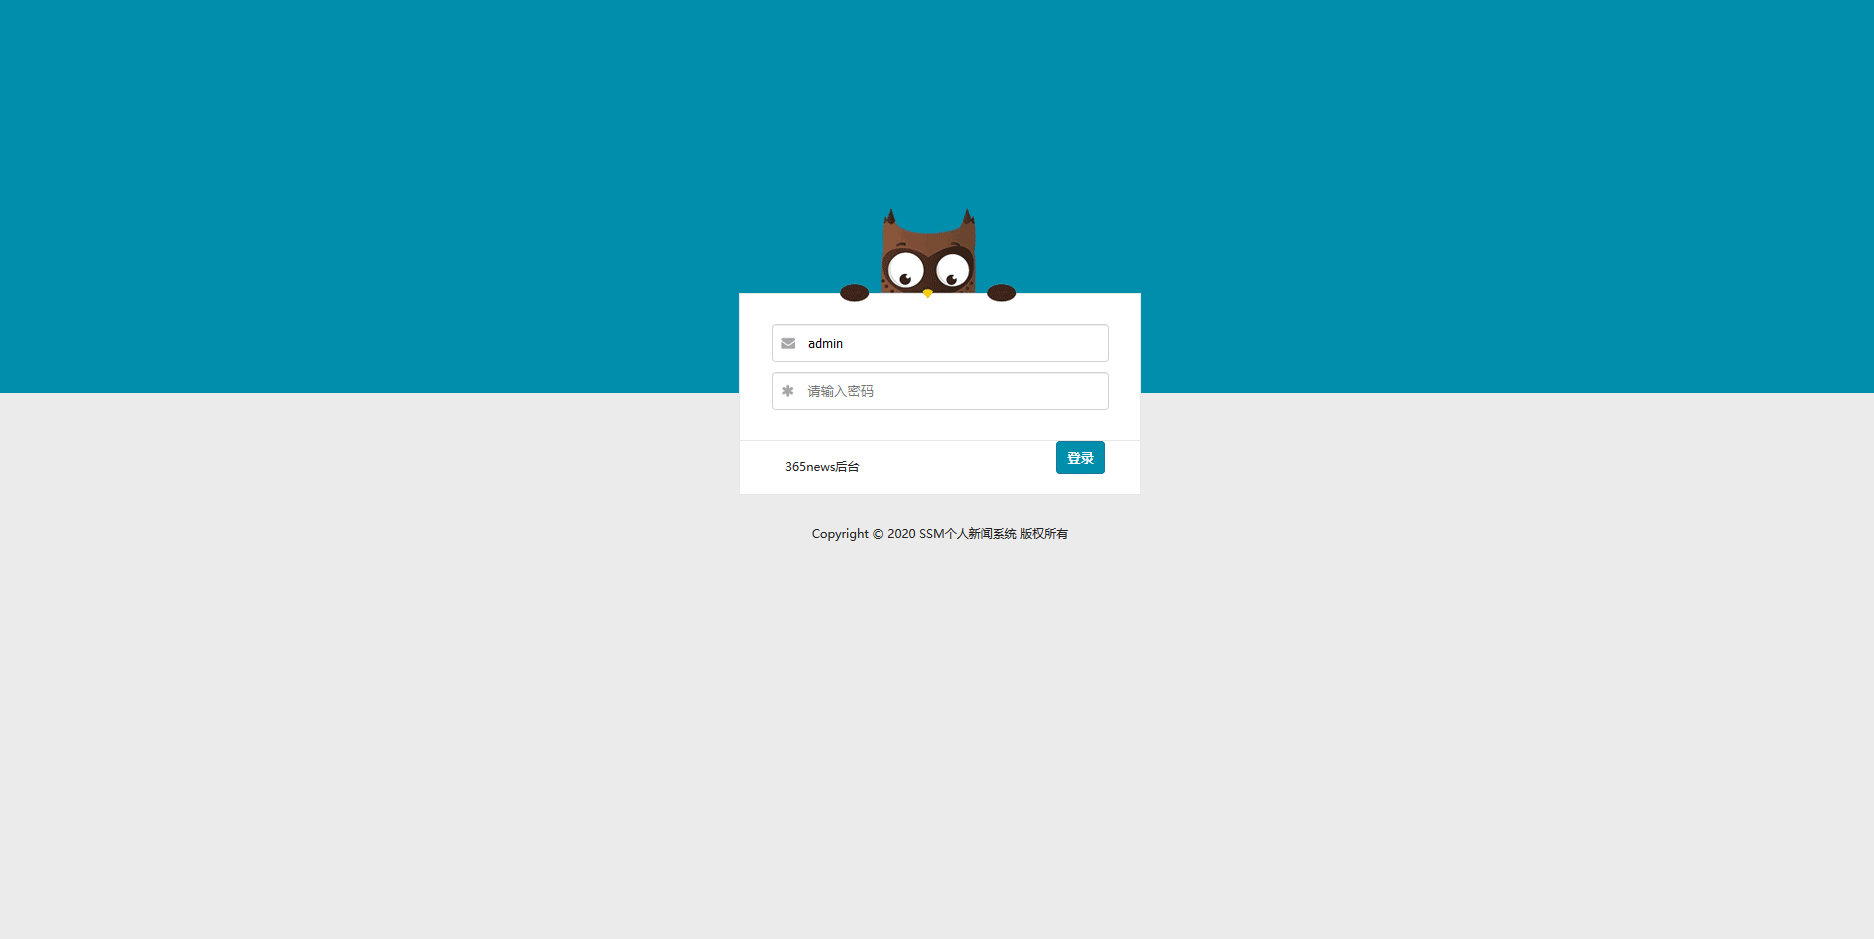
Task: Click the owl mascot's right eye
Action: 952,270
